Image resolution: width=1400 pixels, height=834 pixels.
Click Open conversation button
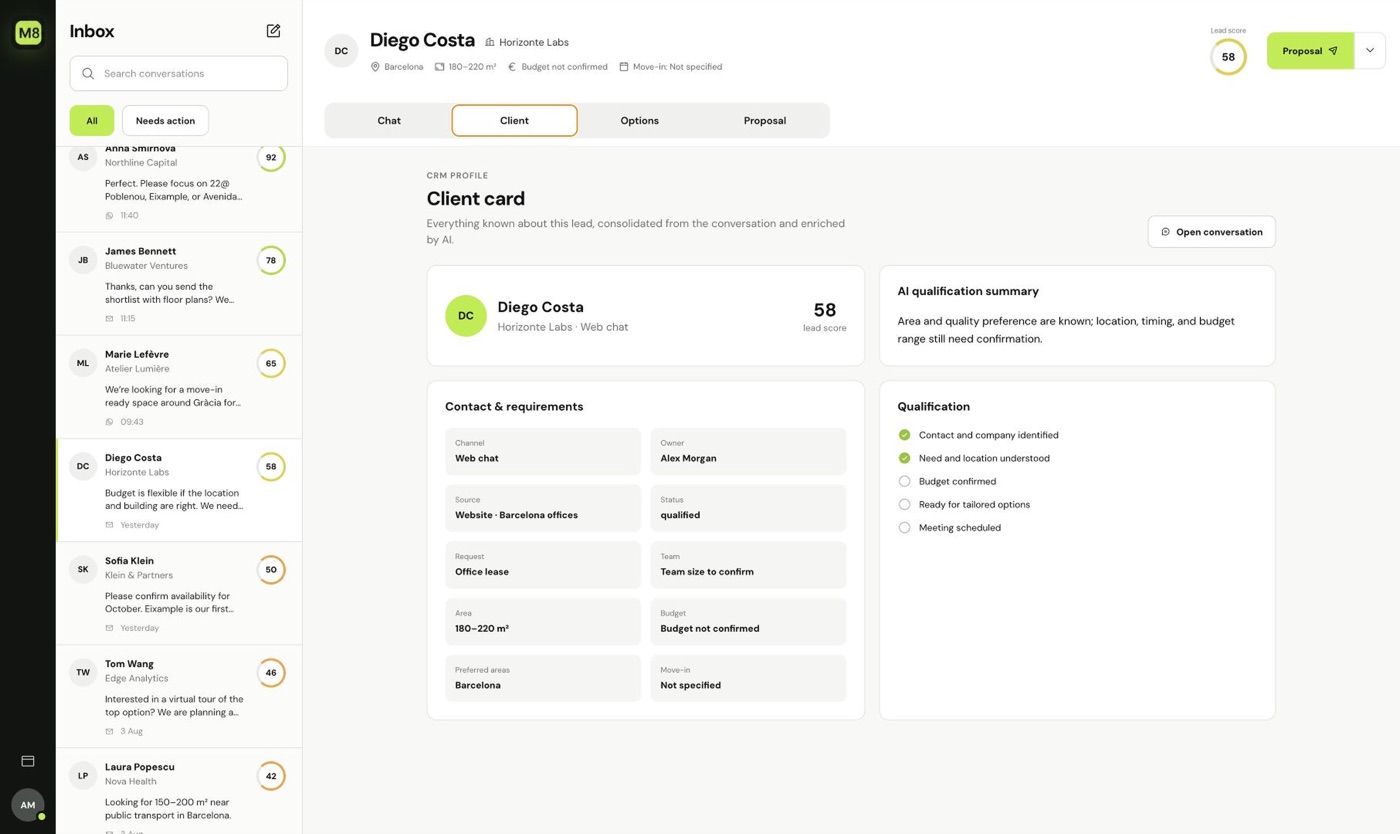[1211, 232]
